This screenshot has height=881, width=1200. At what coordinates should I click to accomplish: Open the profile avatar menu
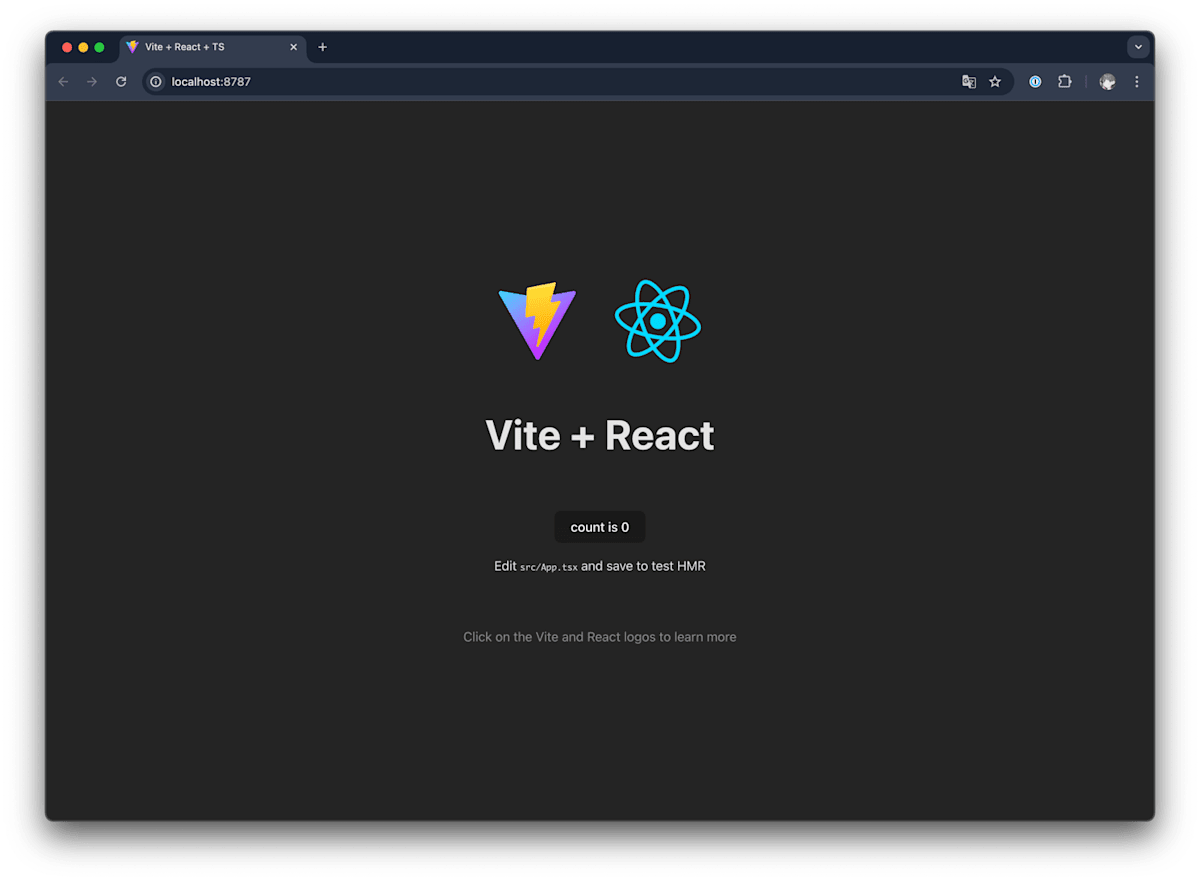point(1107,82)
